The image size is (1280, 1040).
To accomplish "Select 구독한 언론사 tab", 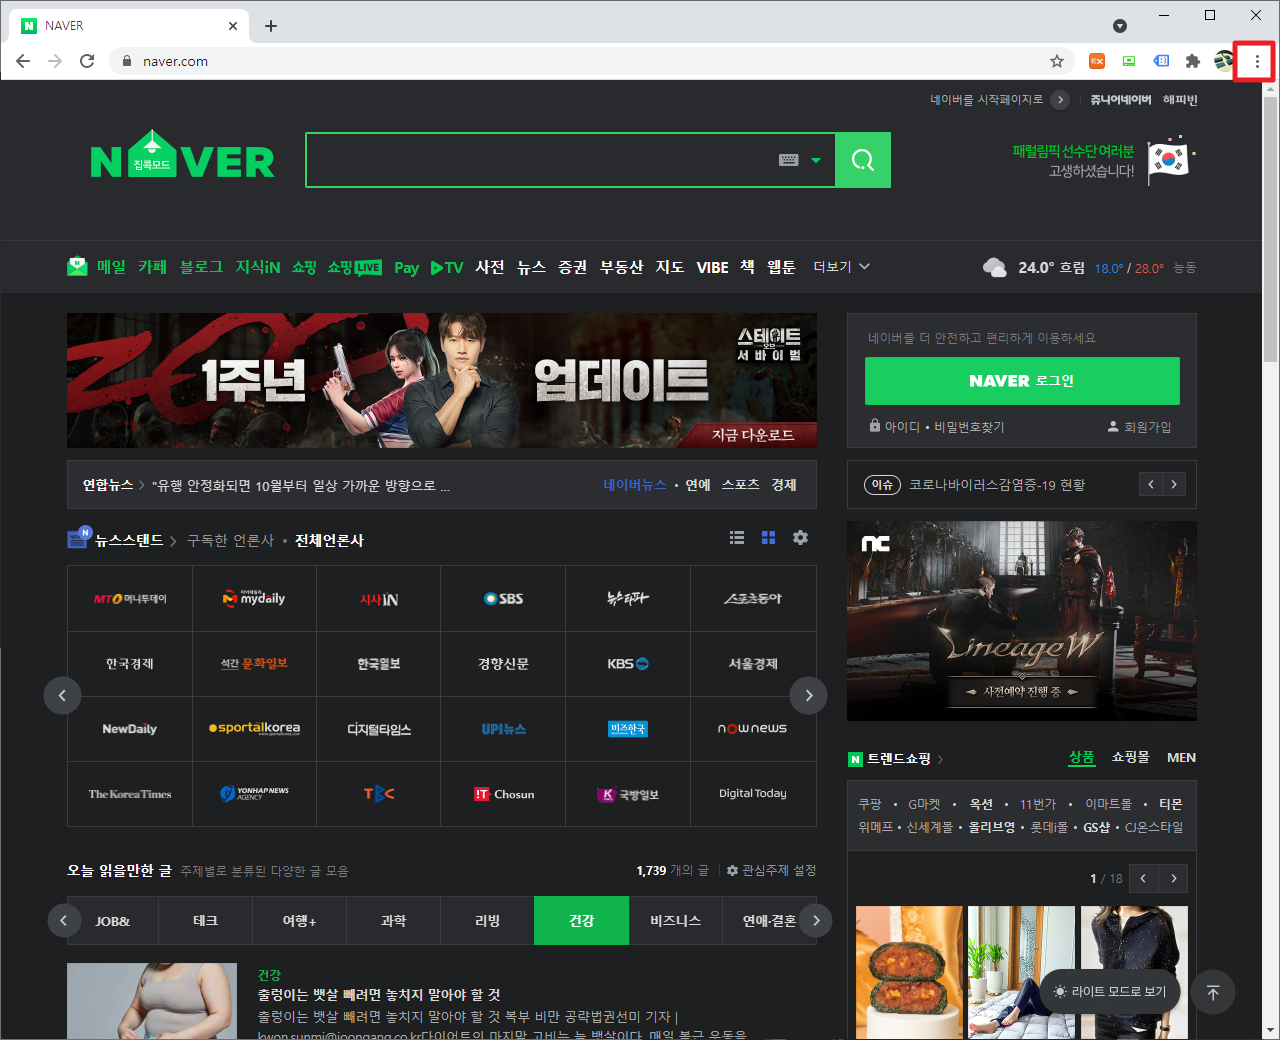I will click(230, 540).
